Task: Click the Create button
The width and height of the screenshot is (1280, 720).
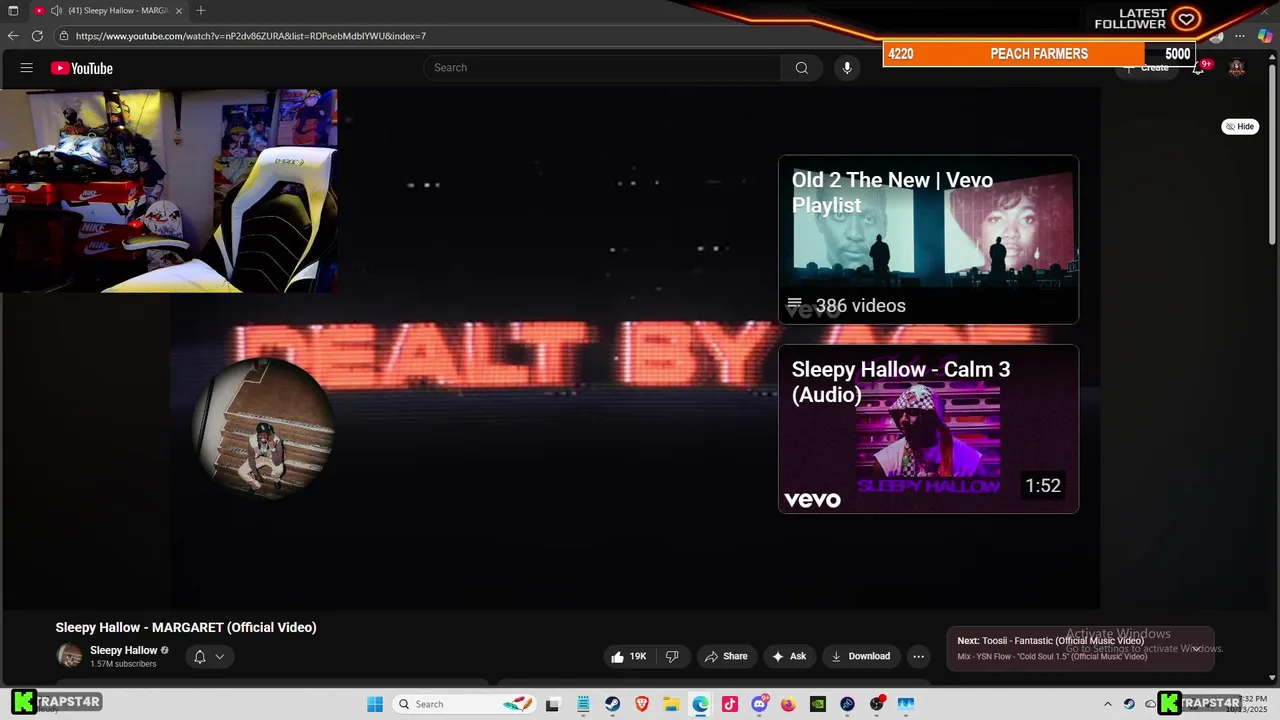Action: pyautogui.click(x=1145, y=68)
